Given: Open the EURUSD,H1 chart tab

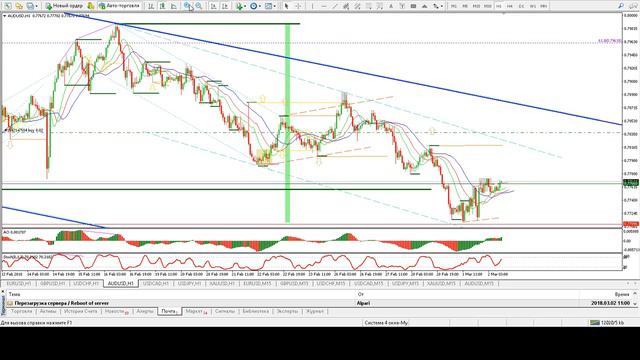Looking at the screenshot, I should pyautogui.click(x=19, y=283).
